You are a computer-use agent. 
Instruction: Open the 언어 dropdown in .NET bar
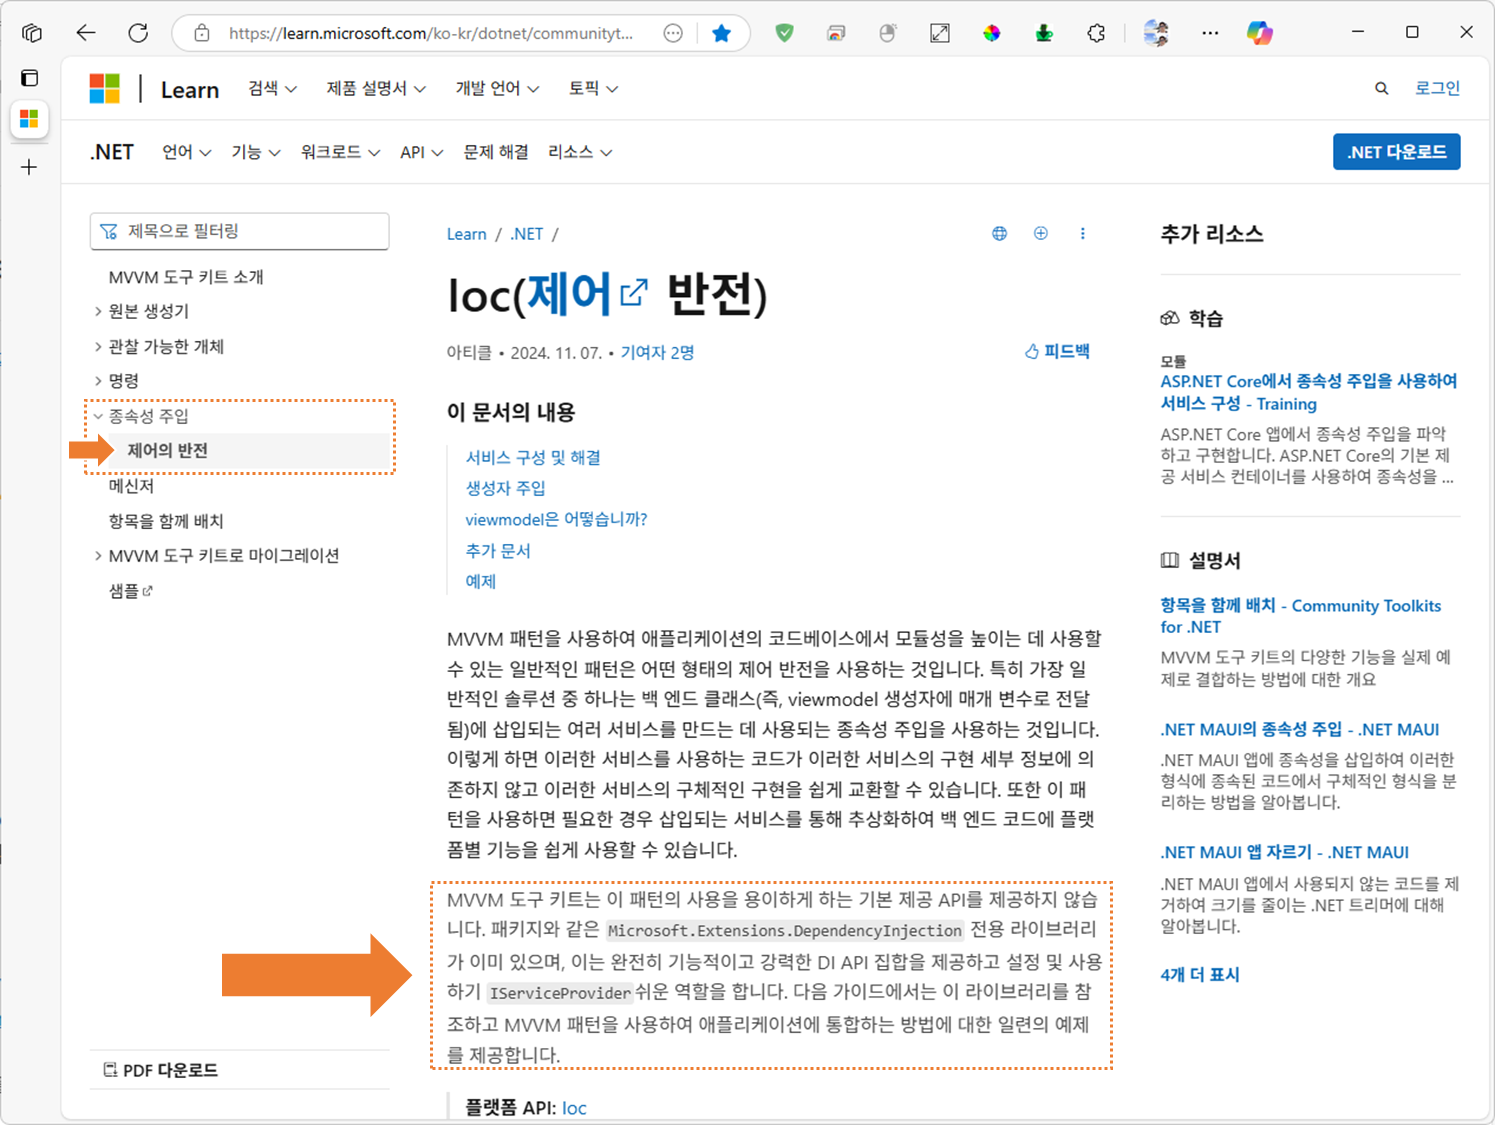coord(187,152)
